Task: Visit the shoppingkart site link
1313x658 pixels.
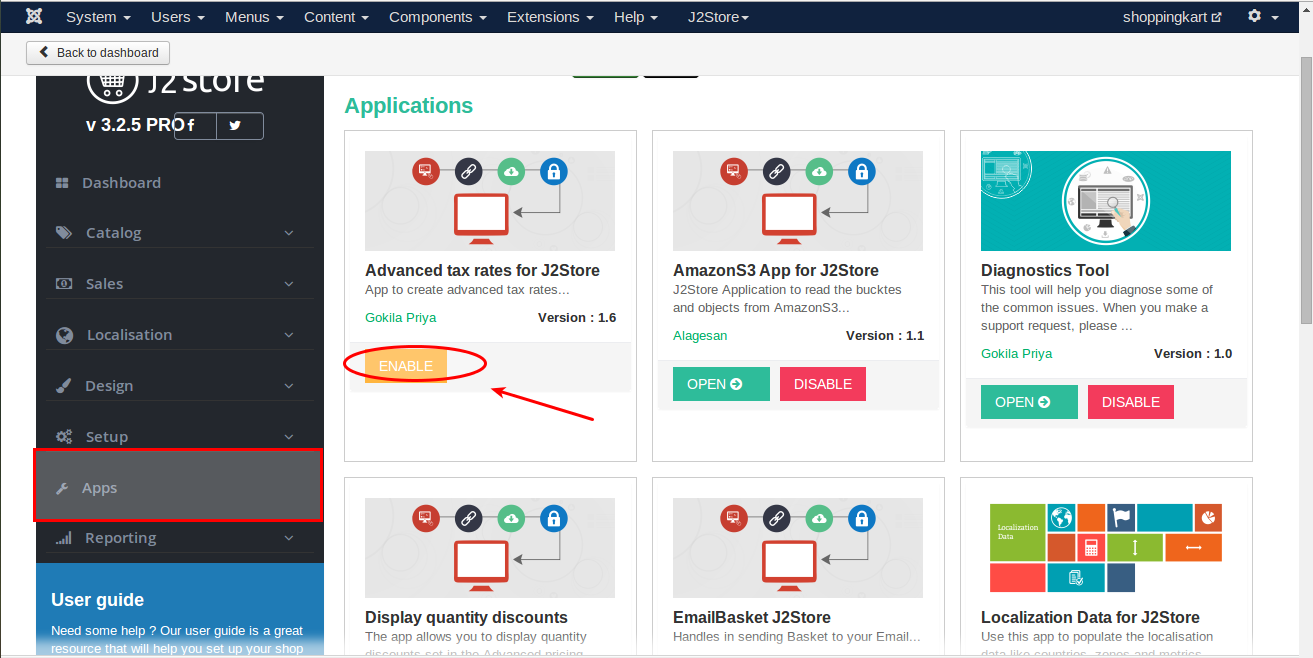Action: (1172, 17)
